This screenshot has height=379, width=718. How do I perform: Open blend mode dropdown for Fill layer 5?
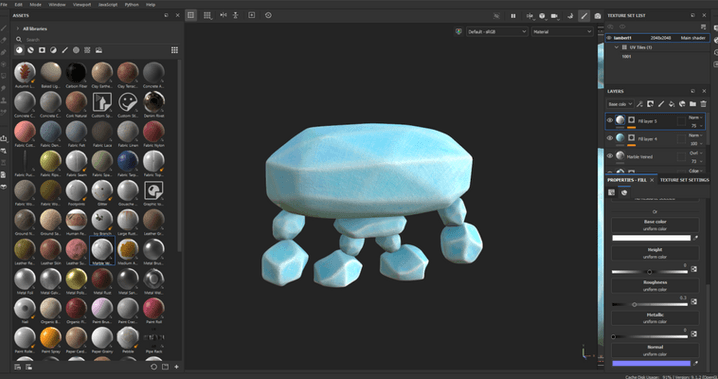point(696,118)
